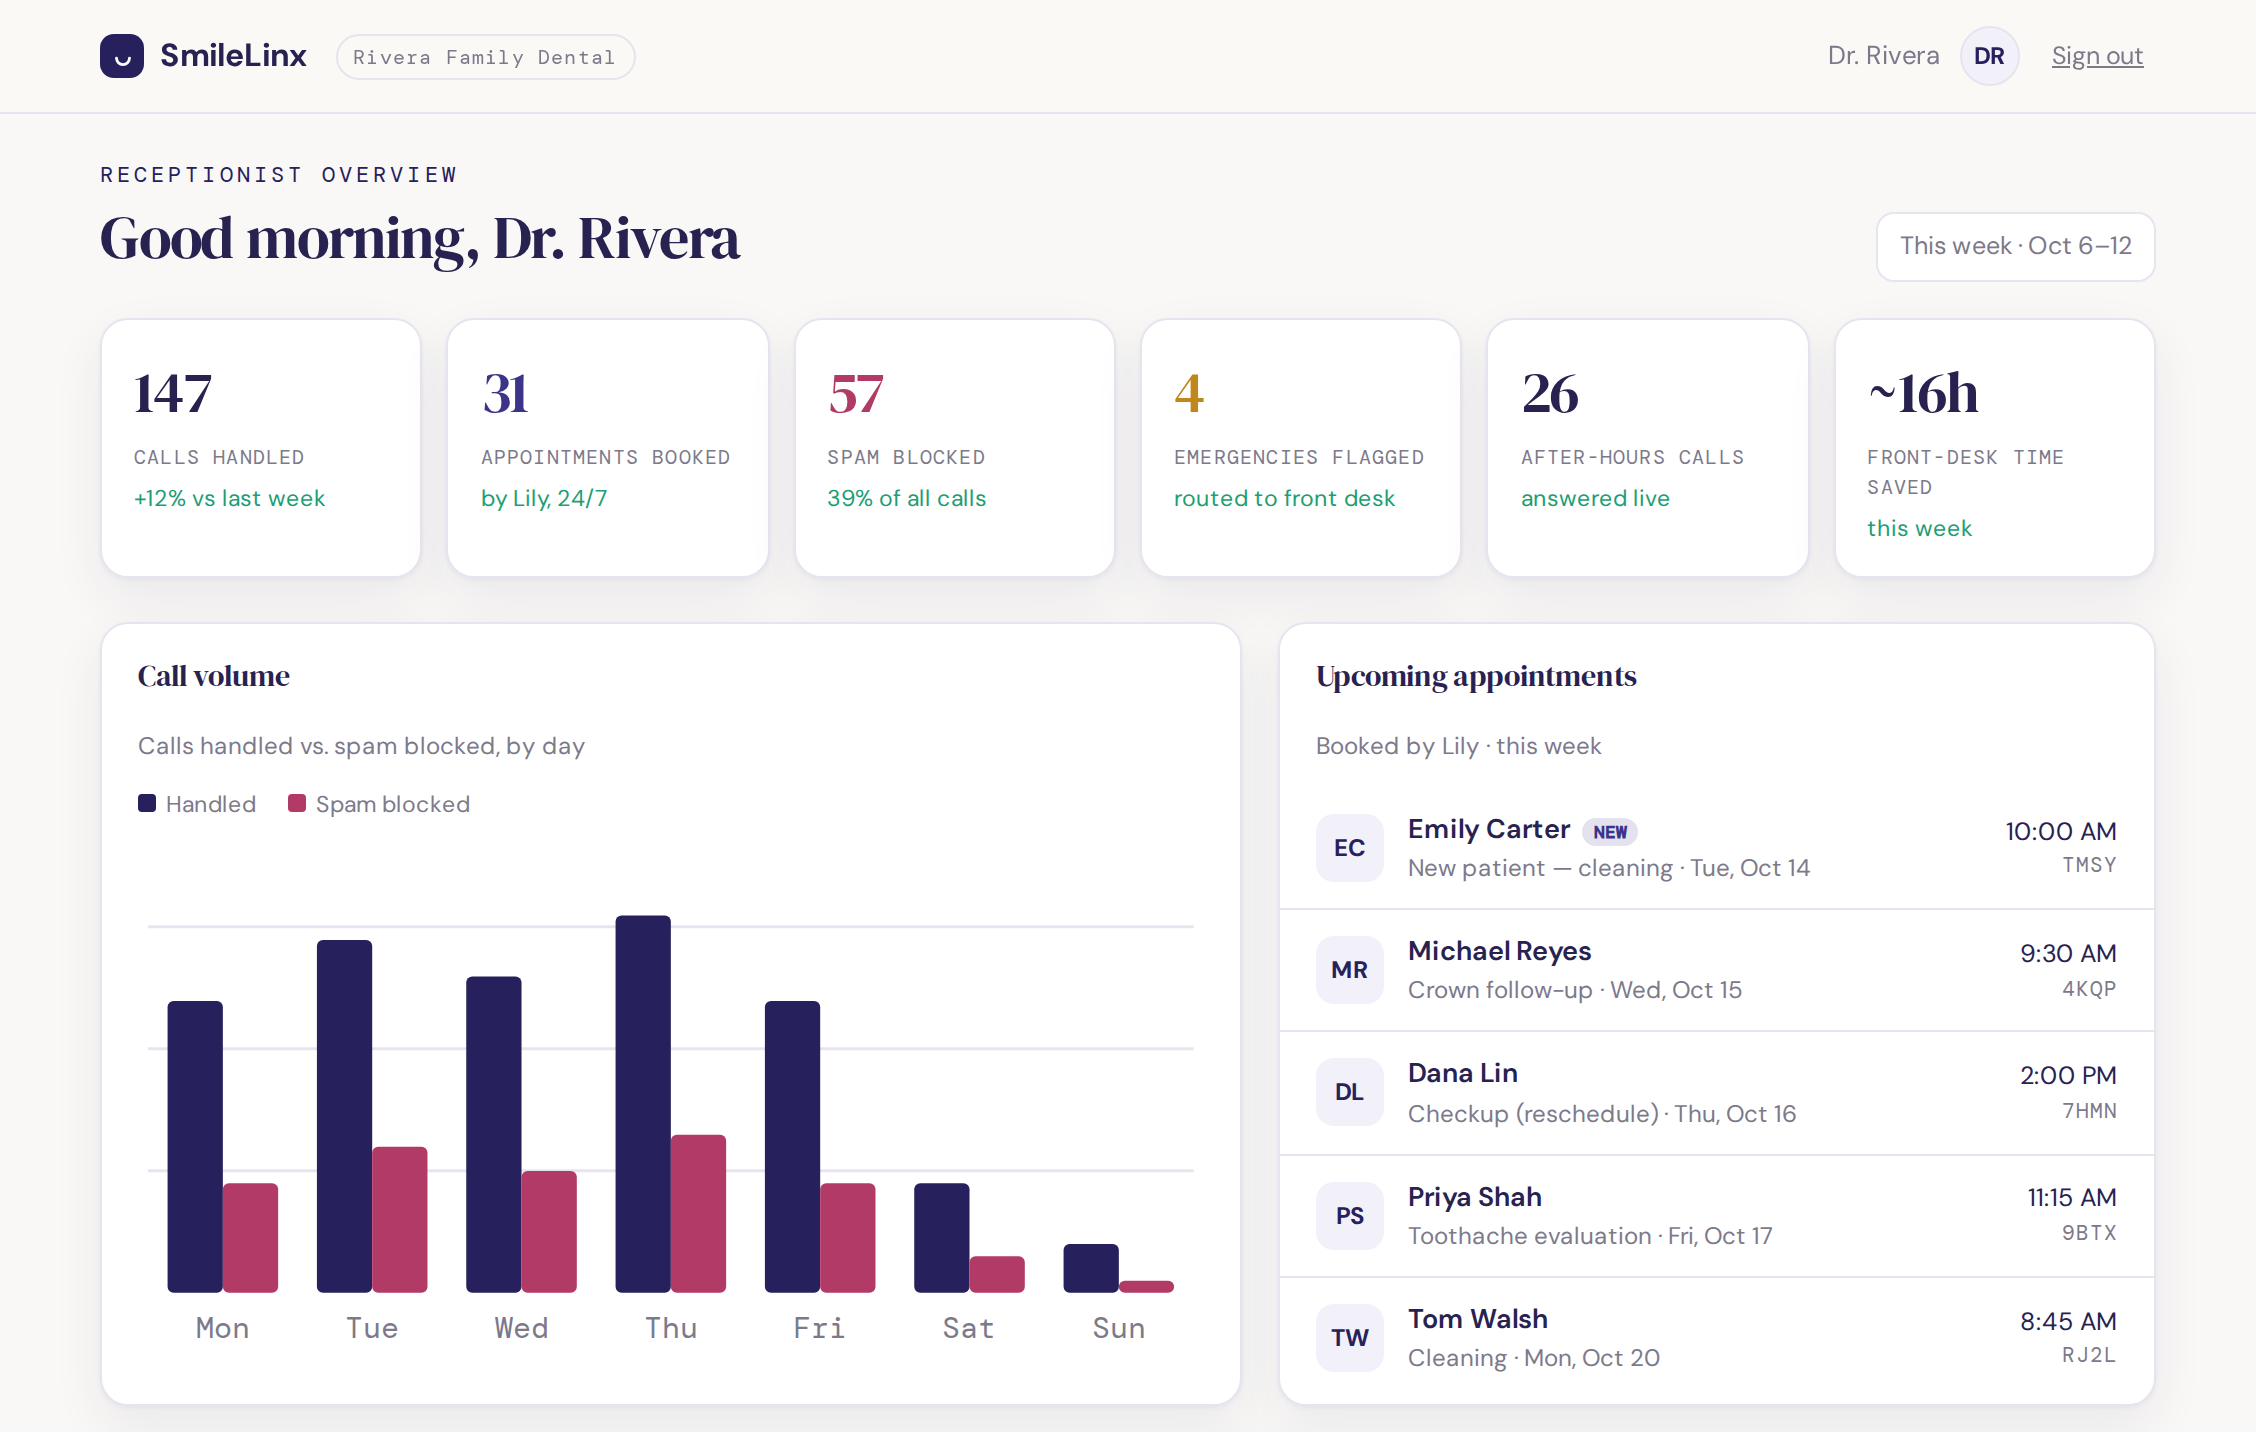Click the Sign out link
The image size is (2256, 1432).
2097,56
